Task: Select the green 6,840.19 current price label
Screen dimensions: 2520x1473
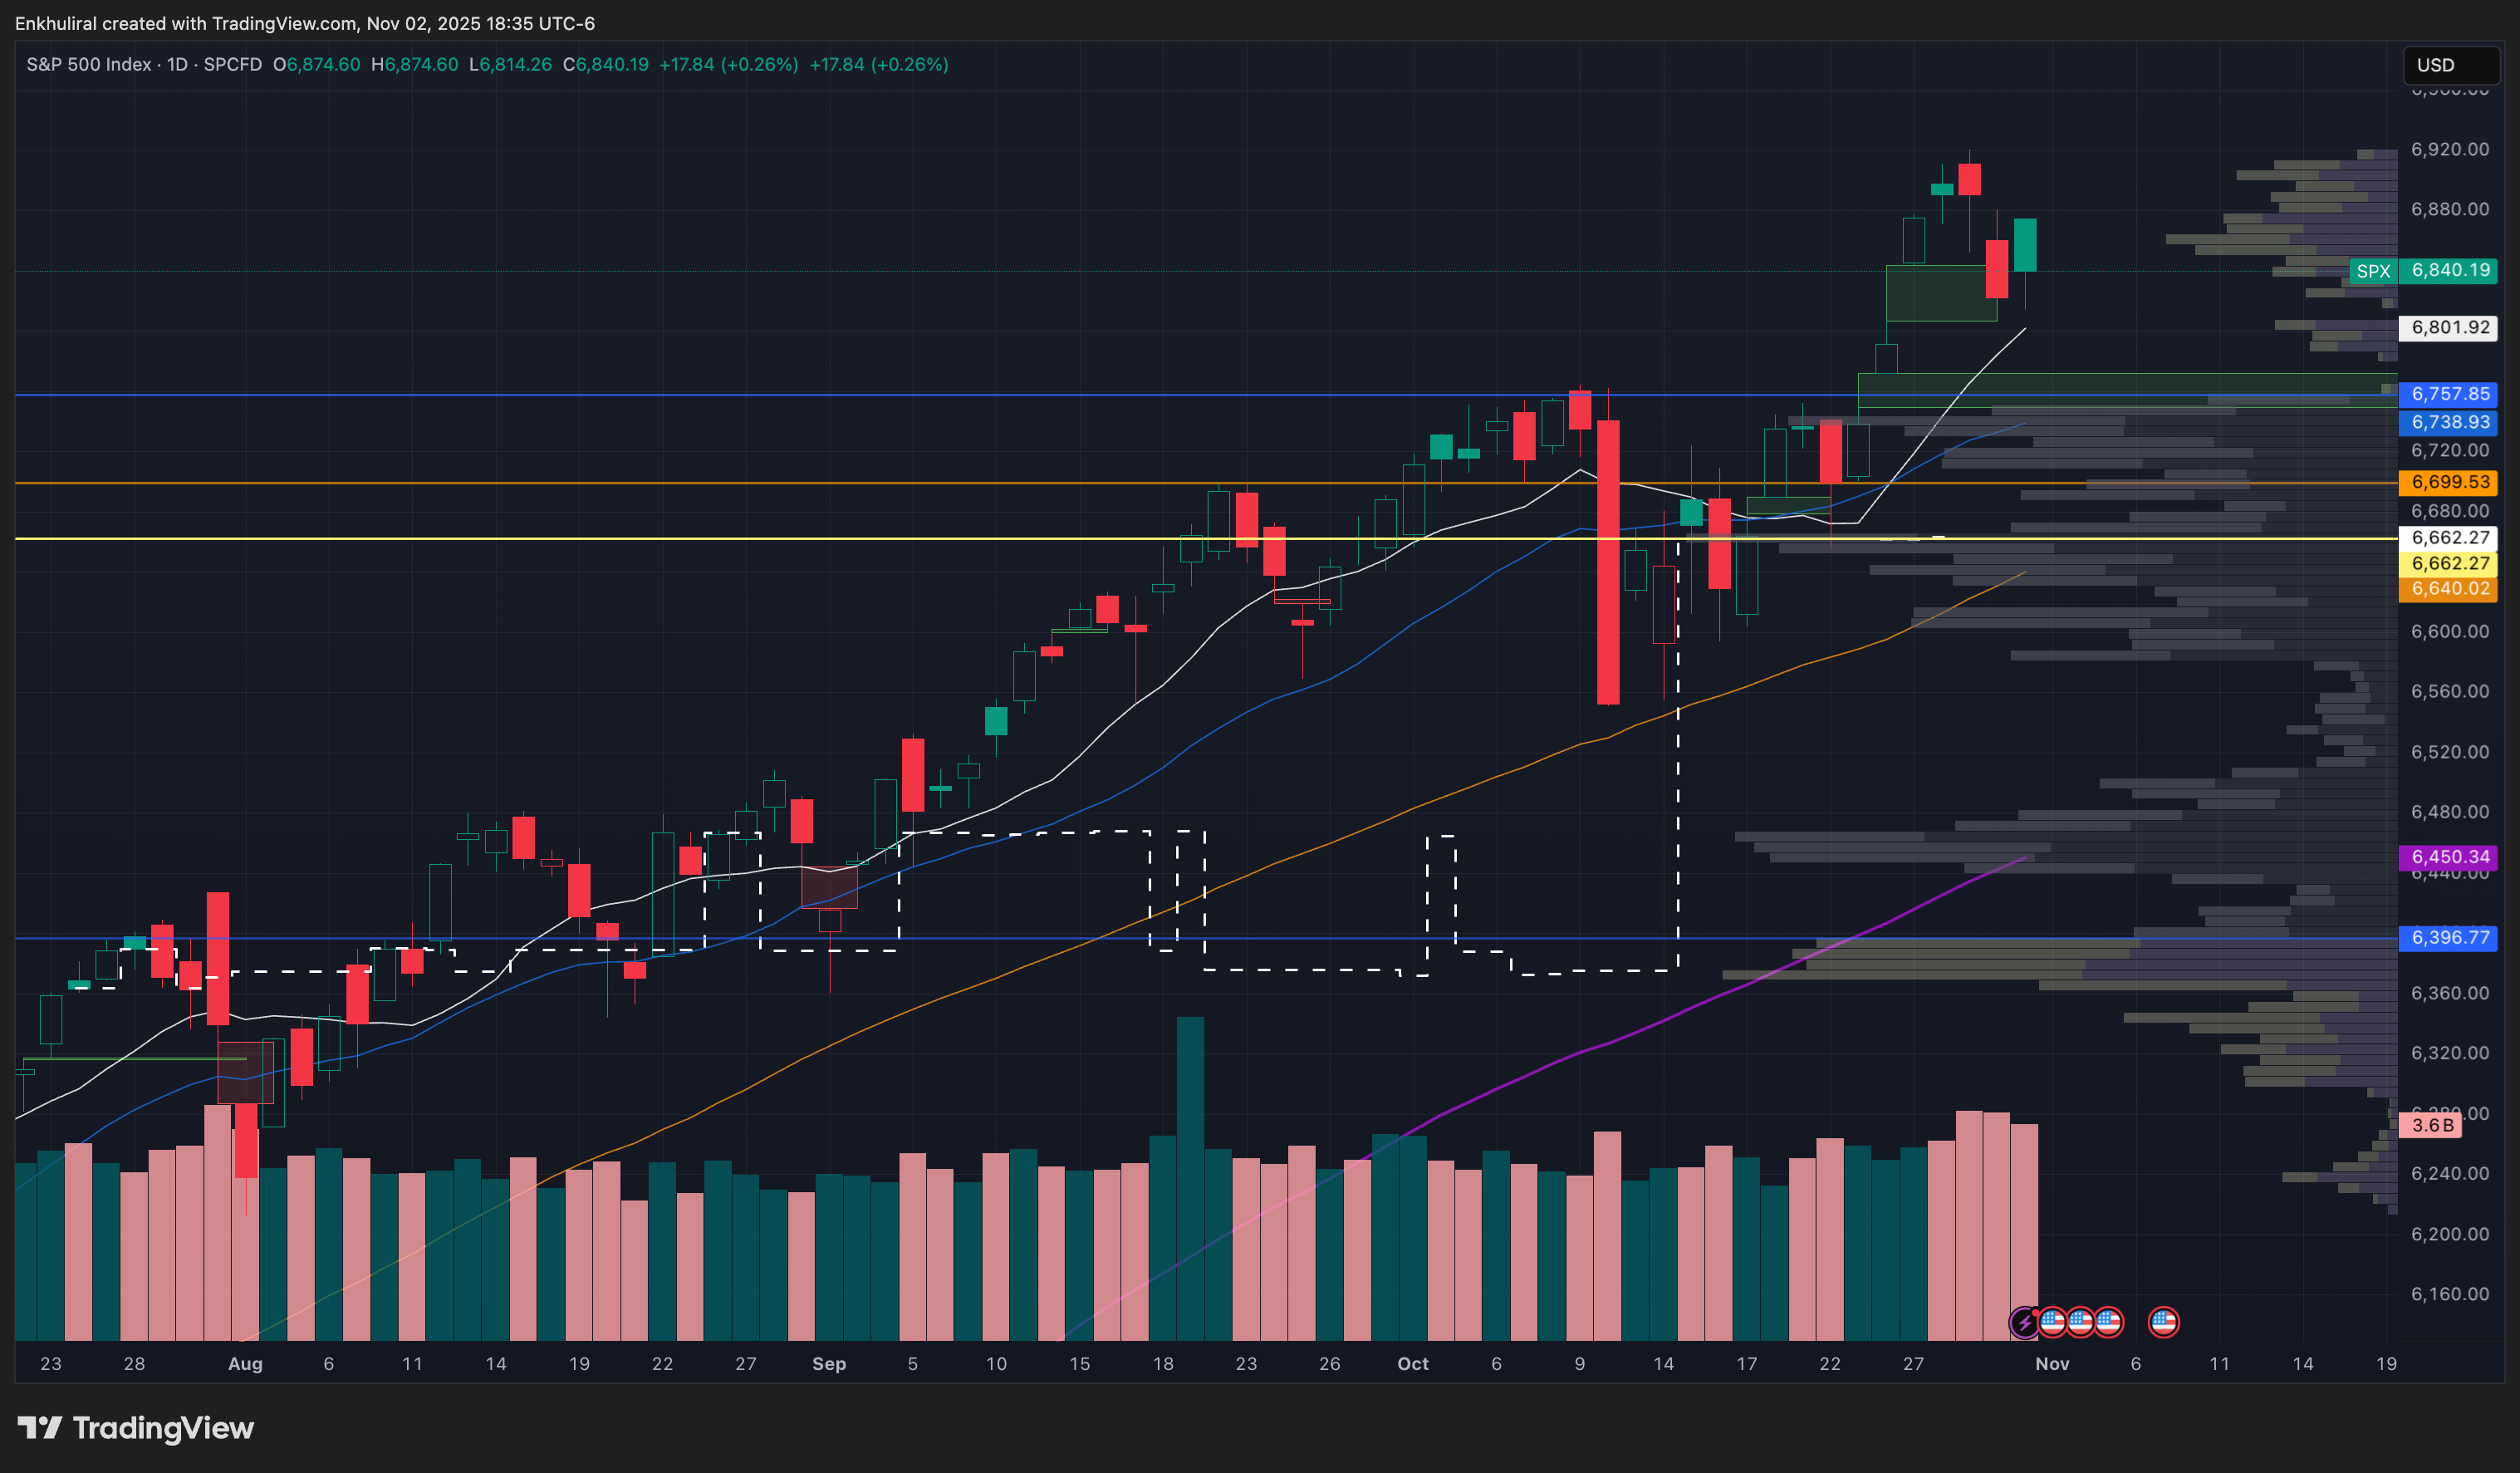Action: (x=2449, y=270)
